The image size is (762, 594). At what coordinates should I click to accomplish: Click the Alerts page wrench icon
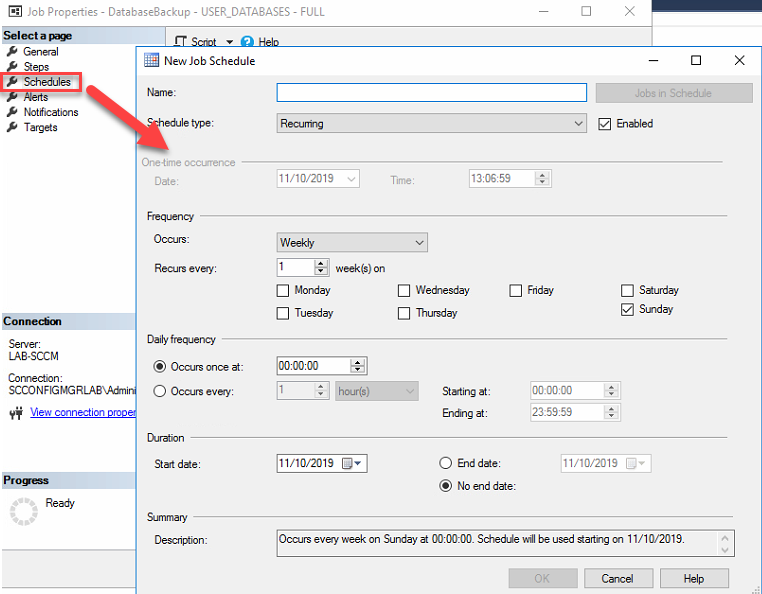(x=12, y=97)
